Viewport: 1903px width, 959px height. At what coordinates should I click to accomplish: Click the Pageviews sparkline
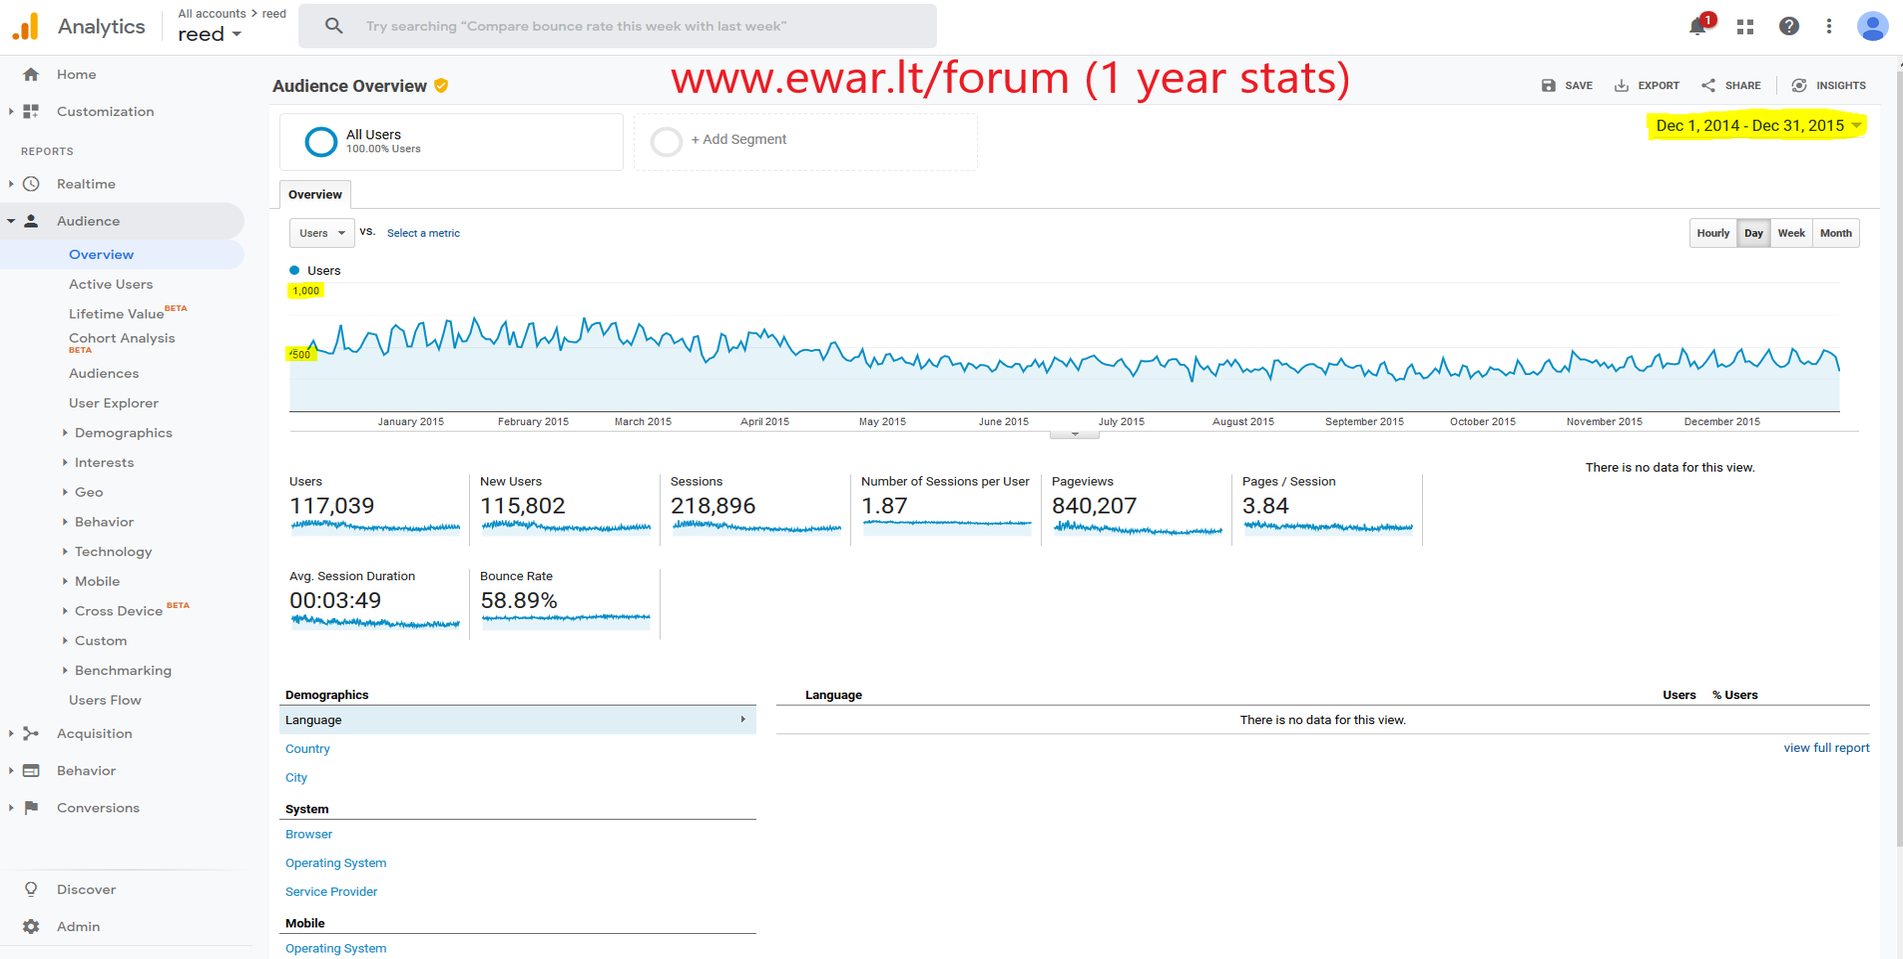[x=1137, y=528]
